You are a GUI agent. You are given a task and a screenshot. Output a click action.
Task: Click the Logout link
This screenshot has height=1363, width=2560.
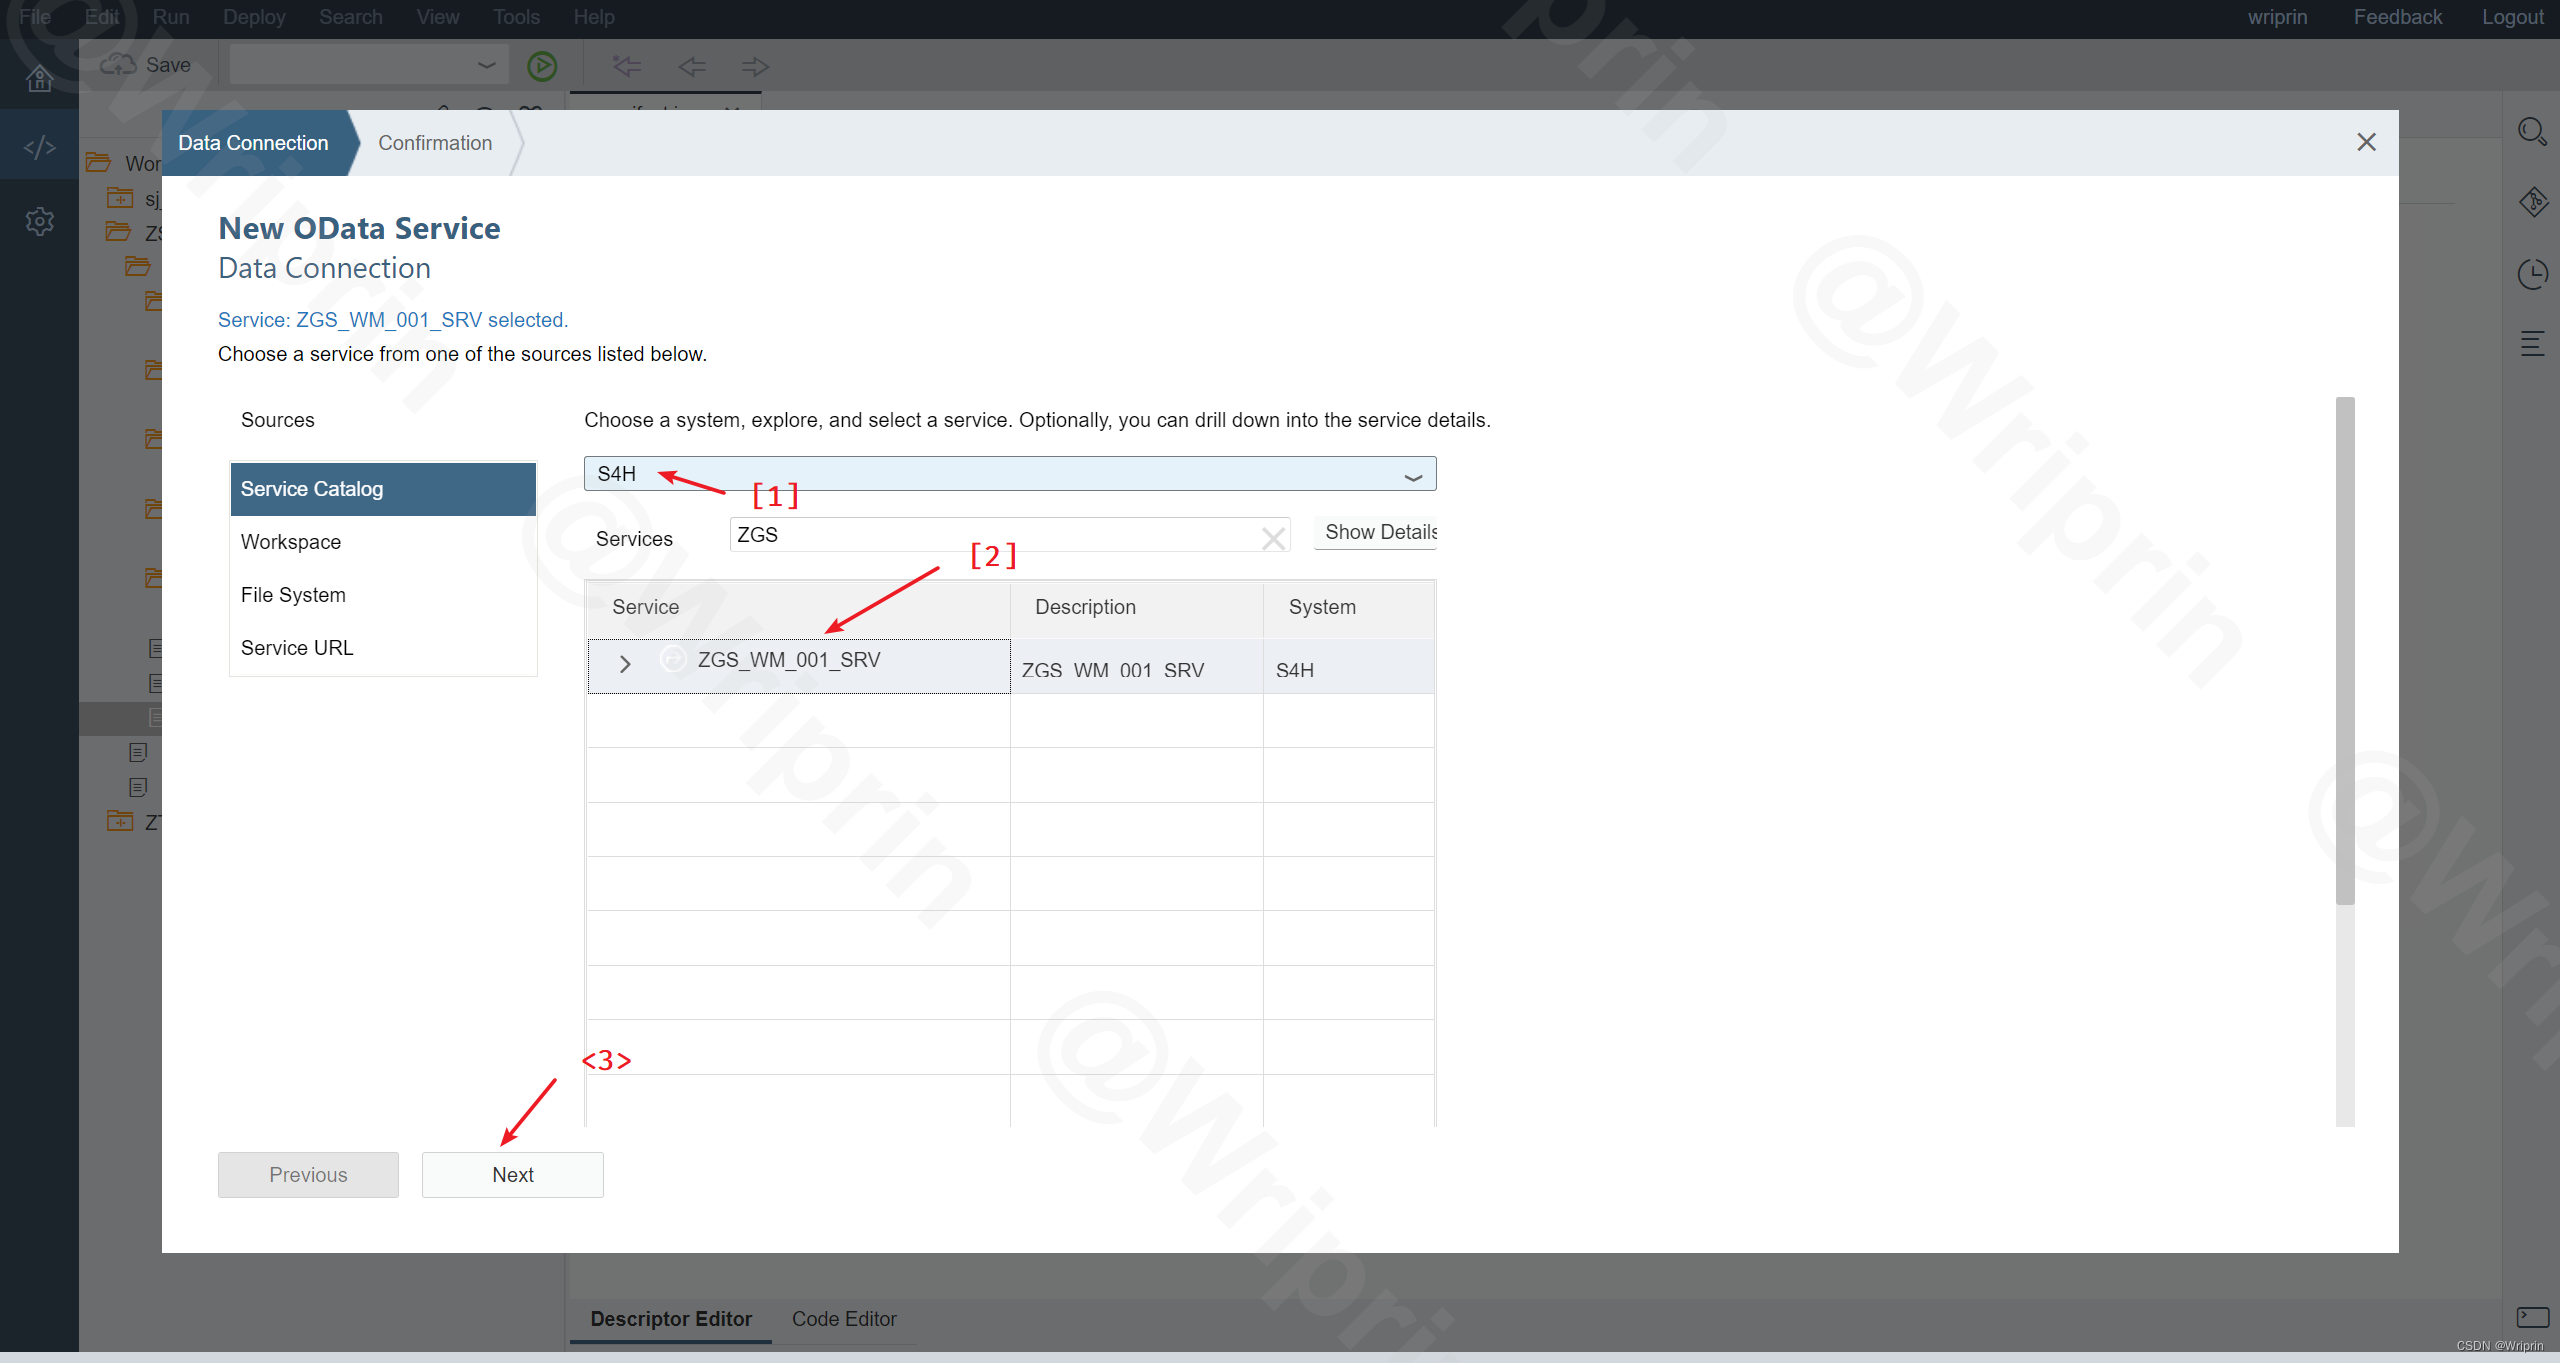point(2512,17)
